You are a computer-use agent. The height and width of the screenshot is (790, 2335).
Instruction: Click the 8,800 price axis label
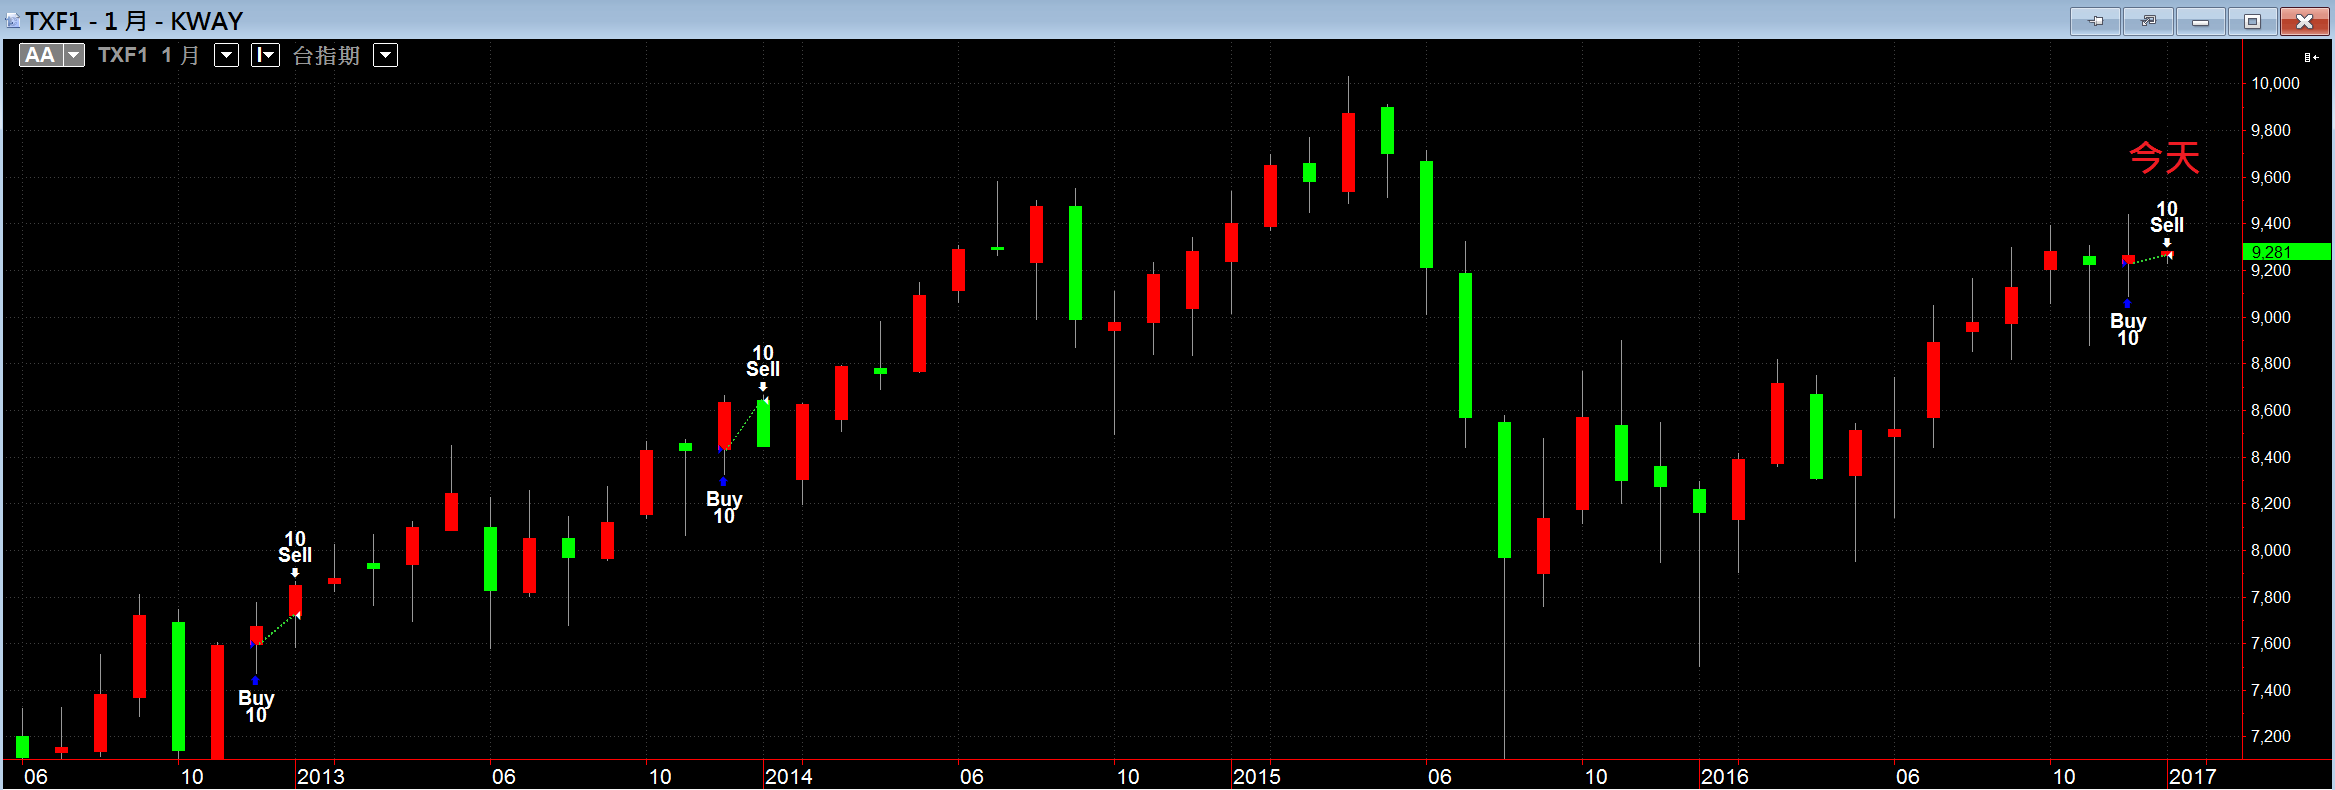(2270, 363)
